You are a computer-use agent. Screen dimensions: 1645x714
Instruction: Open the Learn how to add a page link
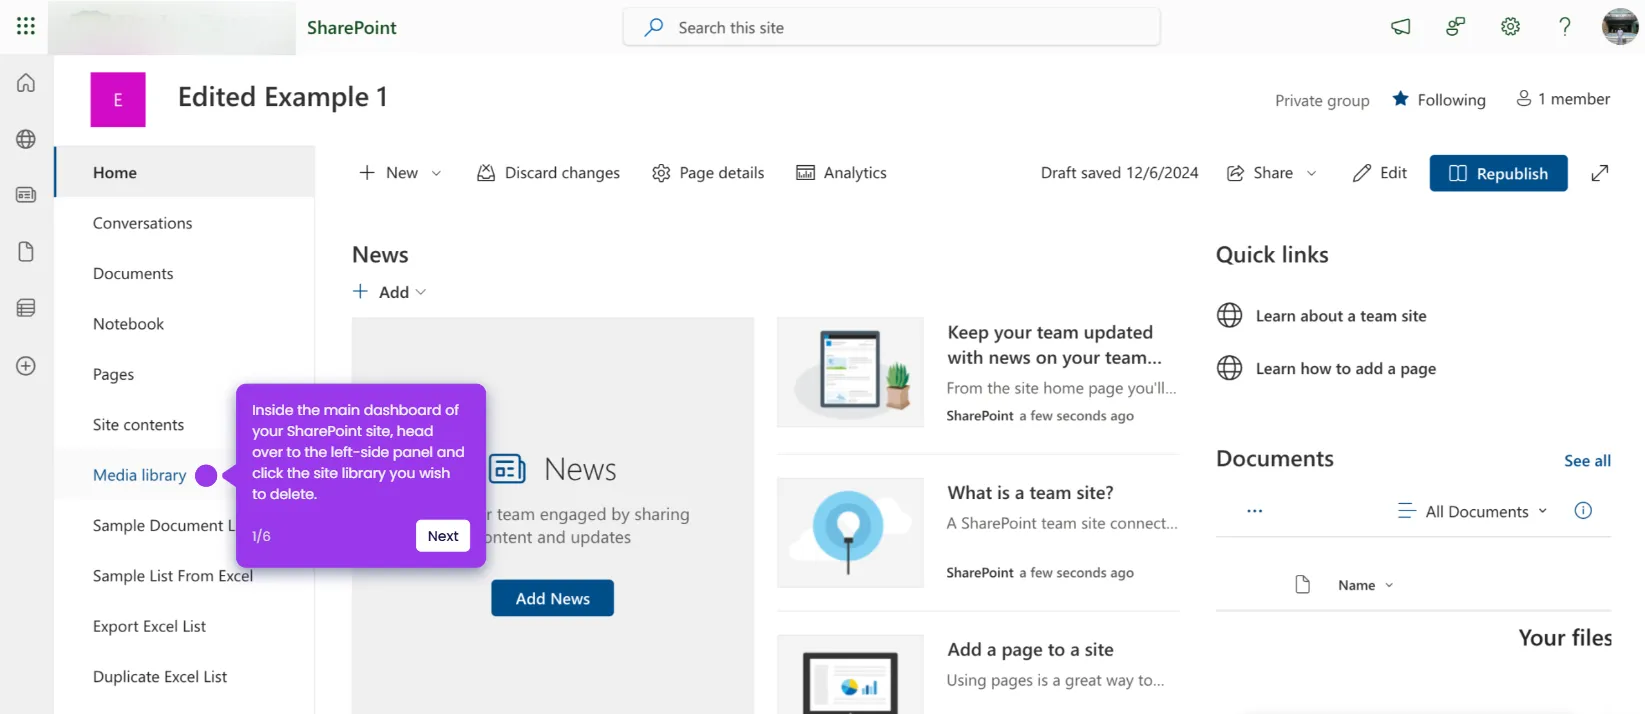(x=1346, y=369)
